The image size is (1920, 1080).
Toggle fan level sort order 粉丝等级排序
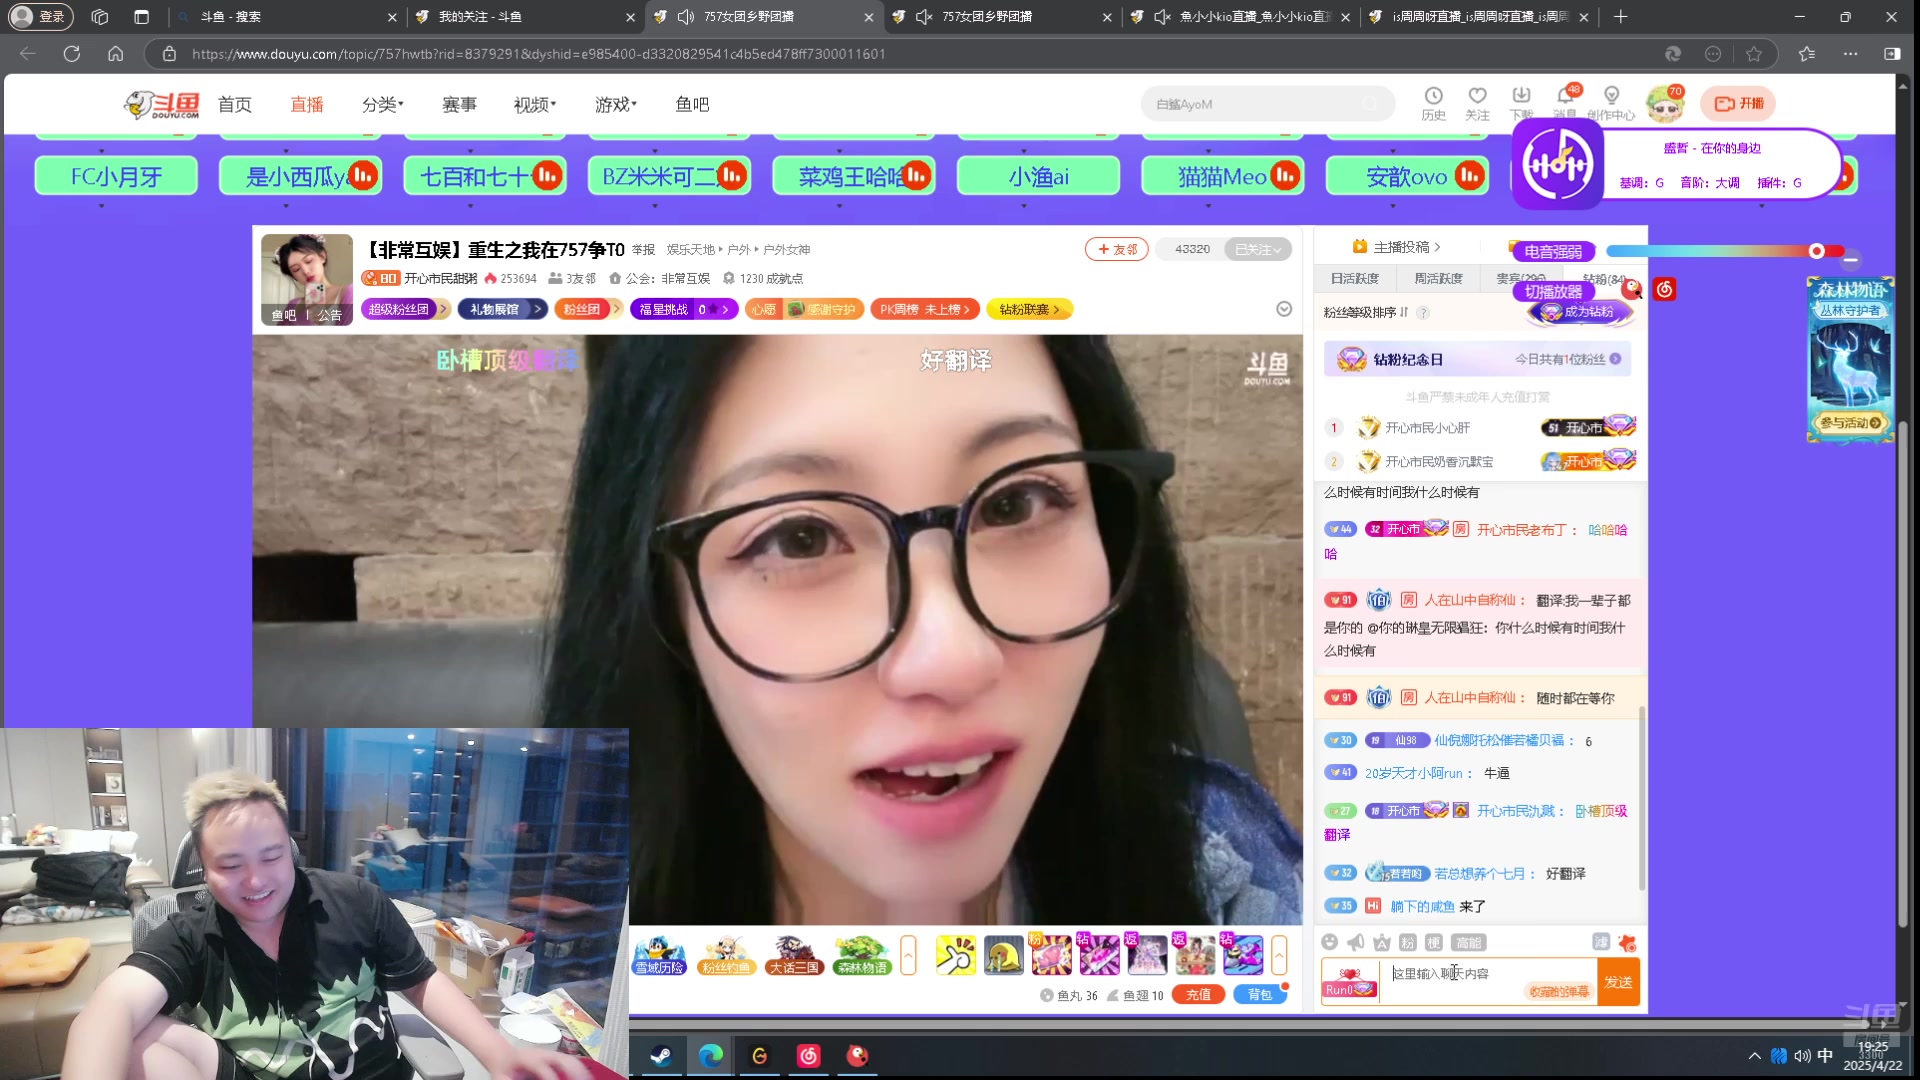pos(1365,313)
